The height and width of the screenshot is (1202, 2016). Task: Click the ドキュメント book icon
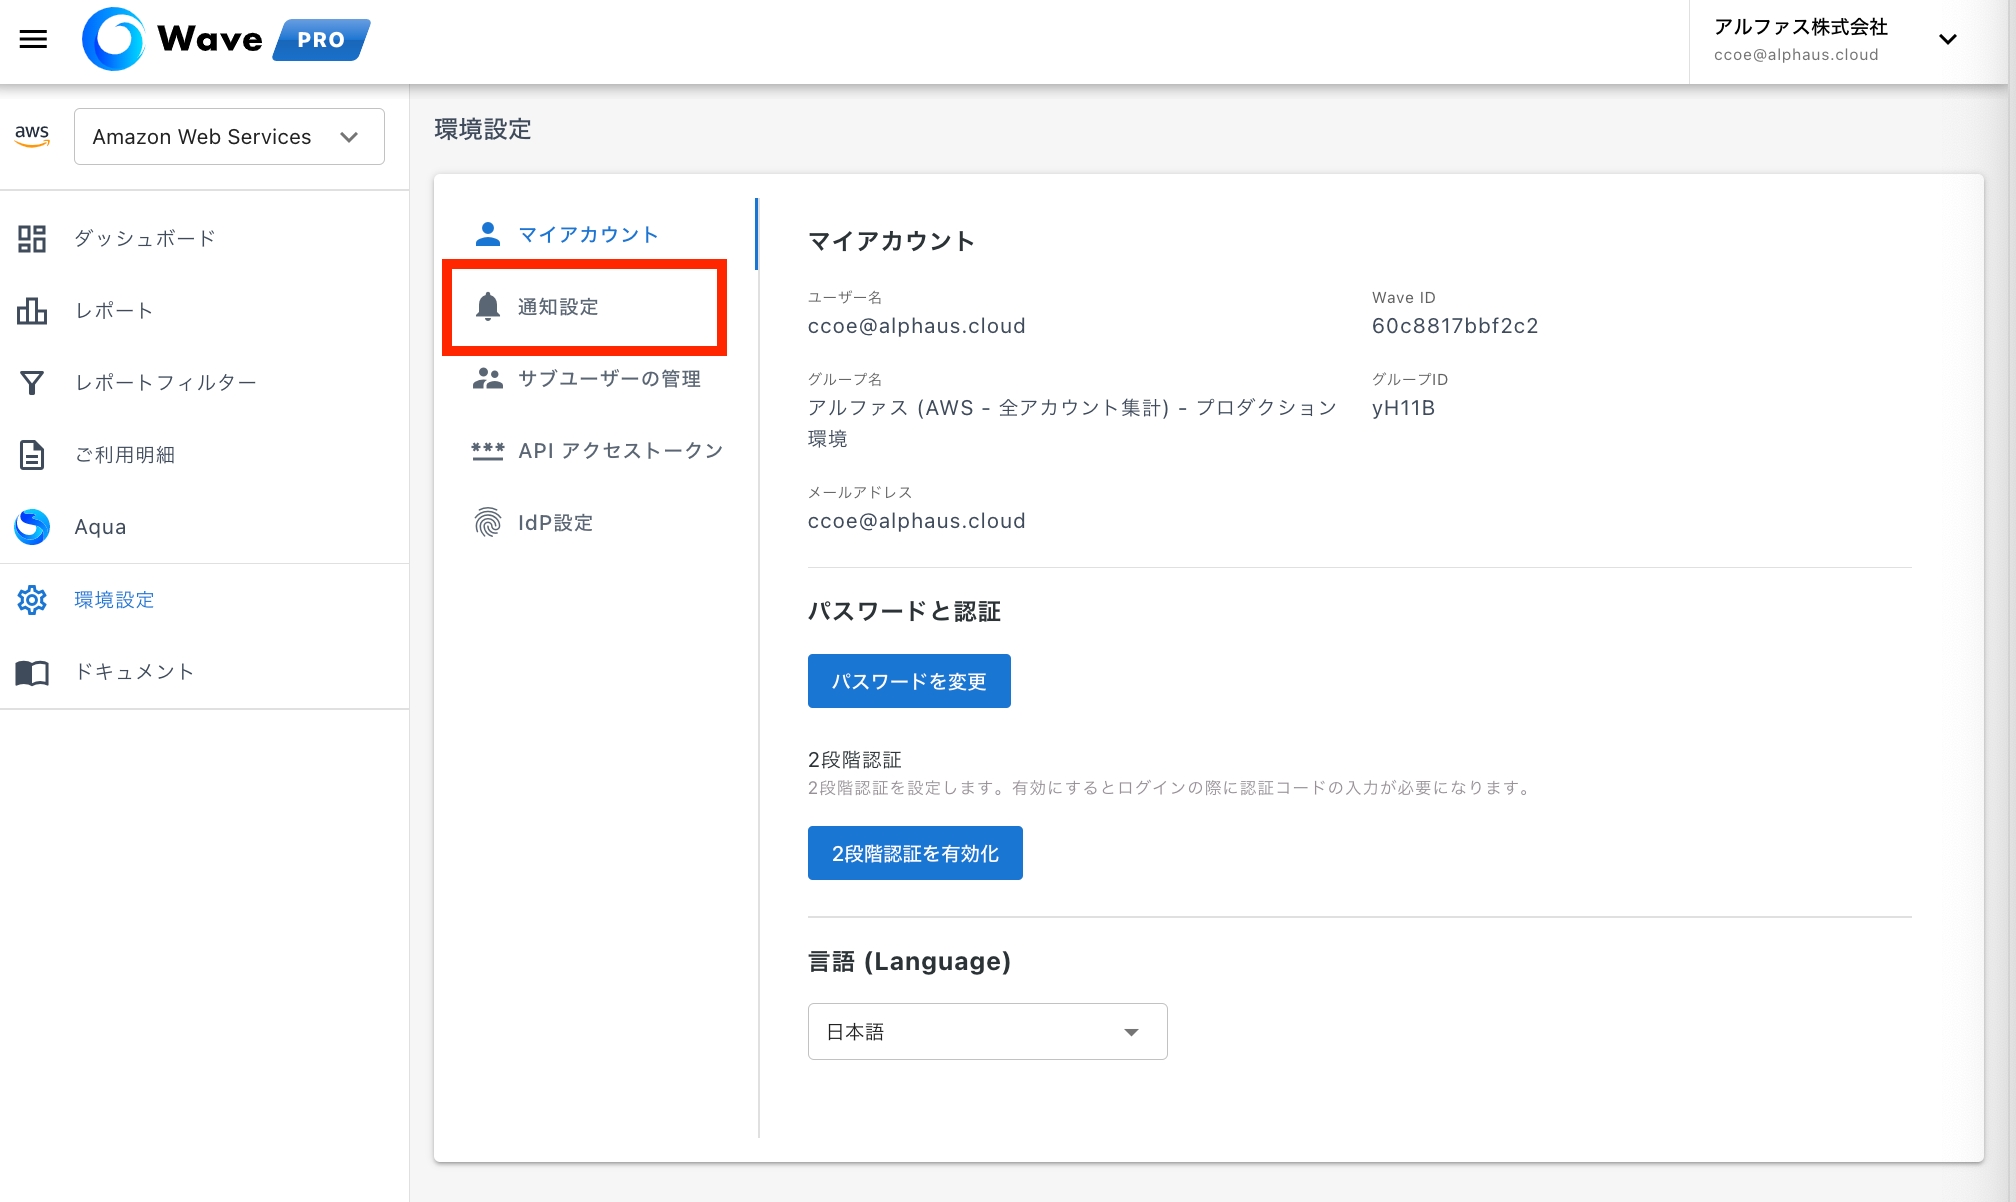(32, 672)
